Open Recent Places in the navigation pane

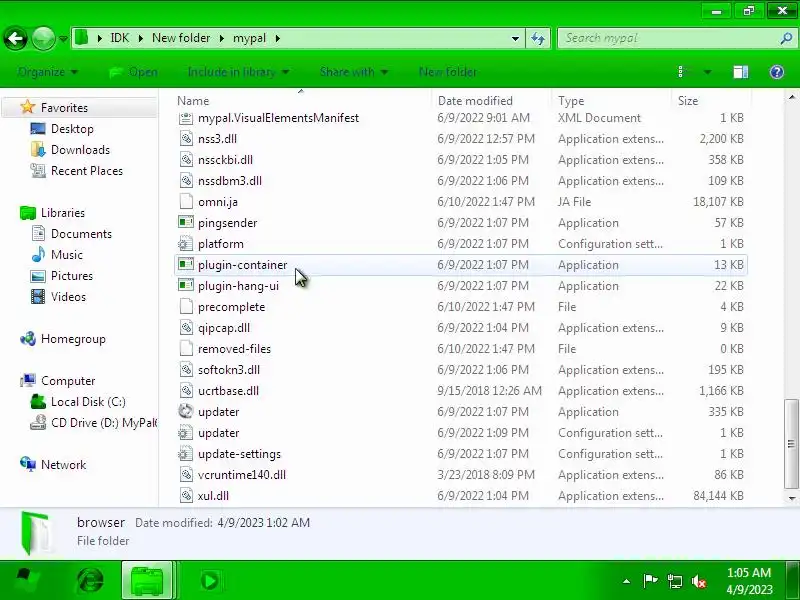point(87,170)
